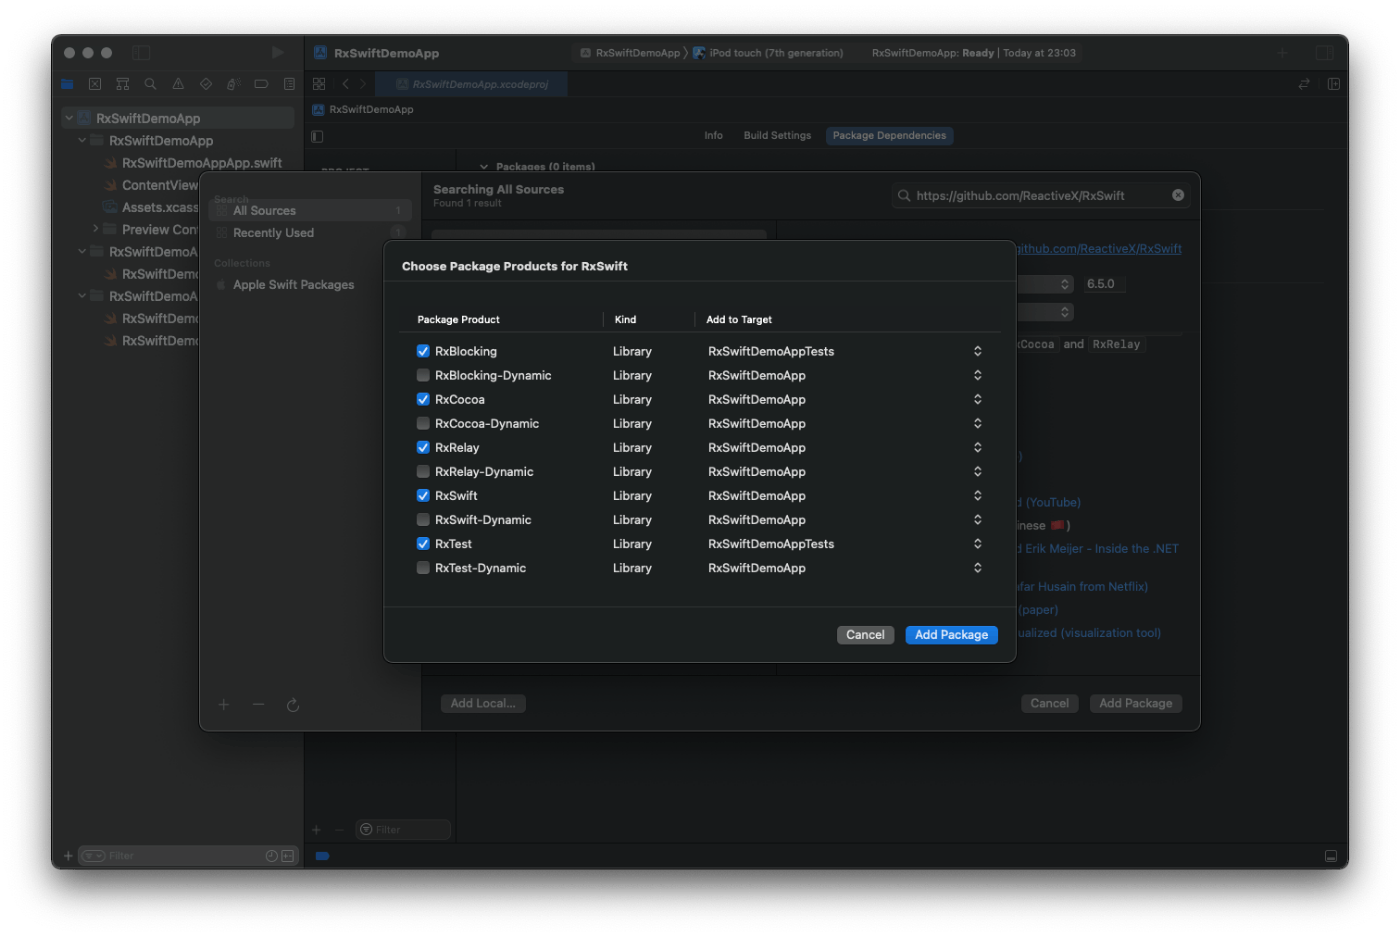Uncheck the RxCocoa package product
Viewport: 1400px width, 937px height.
coord(423,400)
